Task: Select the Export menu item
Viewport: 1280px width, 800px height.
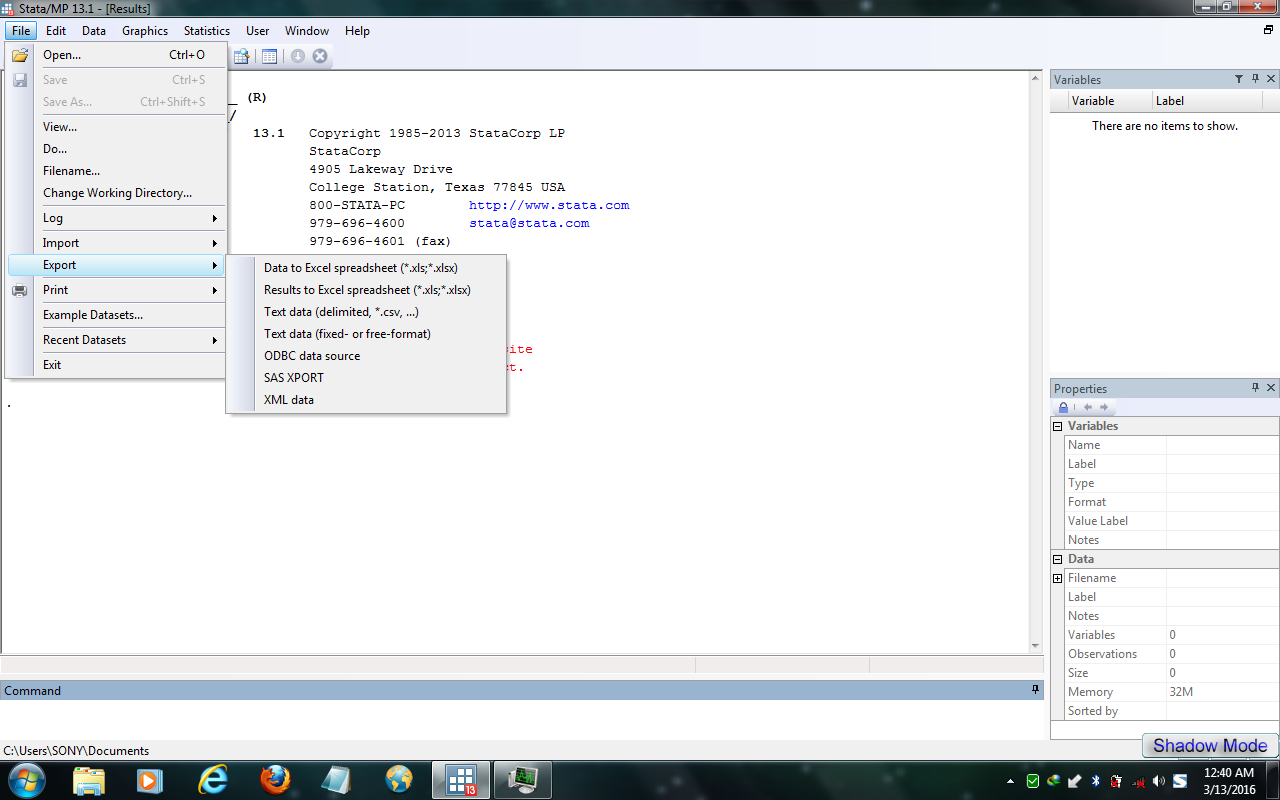Action: click(116, 265)
